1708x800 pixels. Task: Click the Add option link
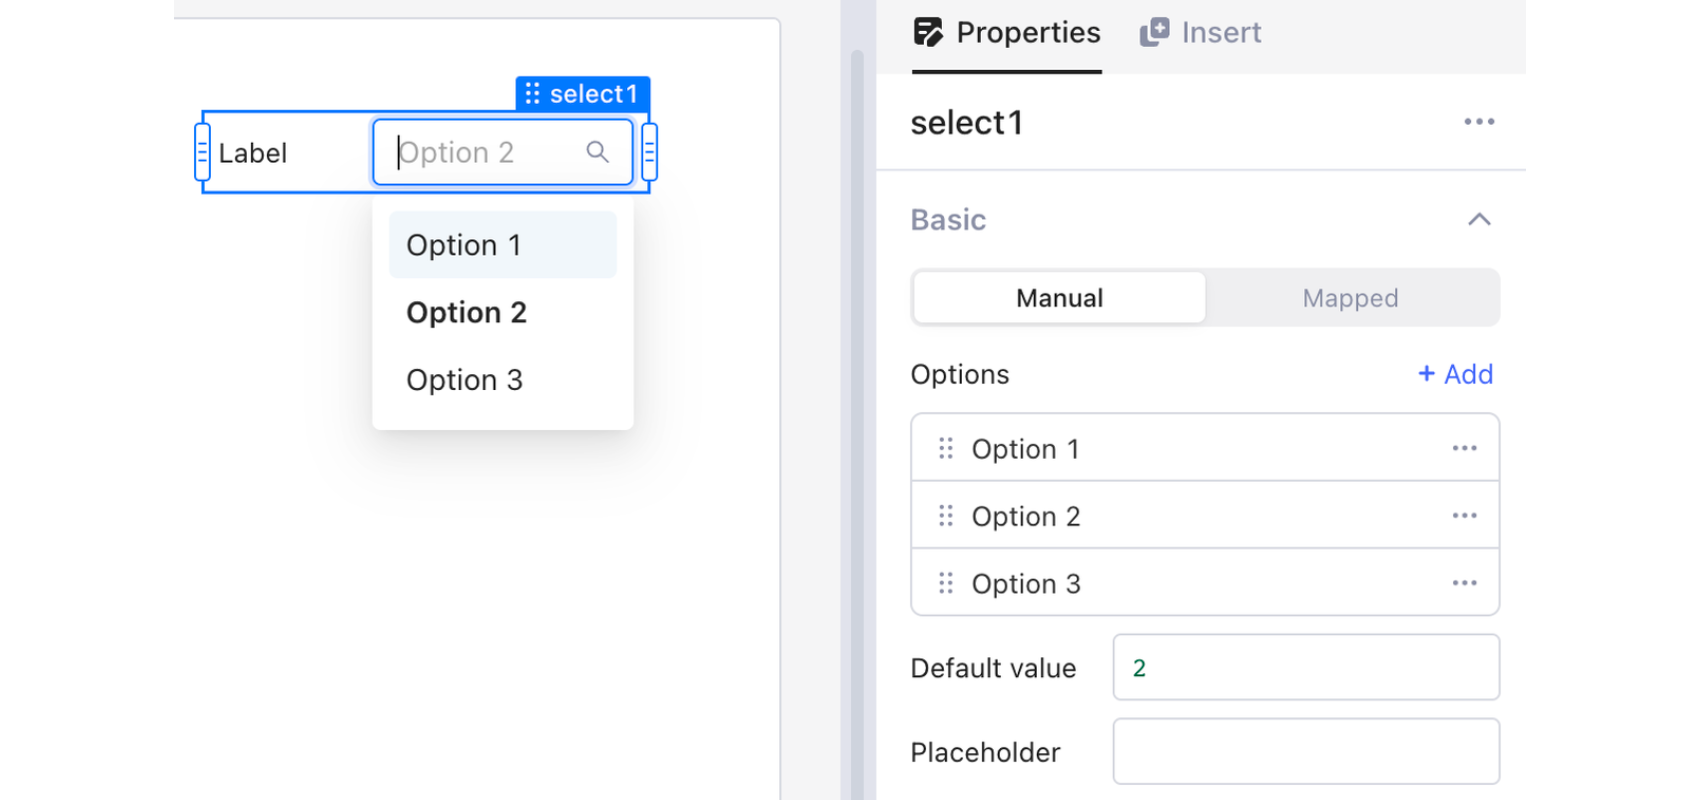(1455, 374)
